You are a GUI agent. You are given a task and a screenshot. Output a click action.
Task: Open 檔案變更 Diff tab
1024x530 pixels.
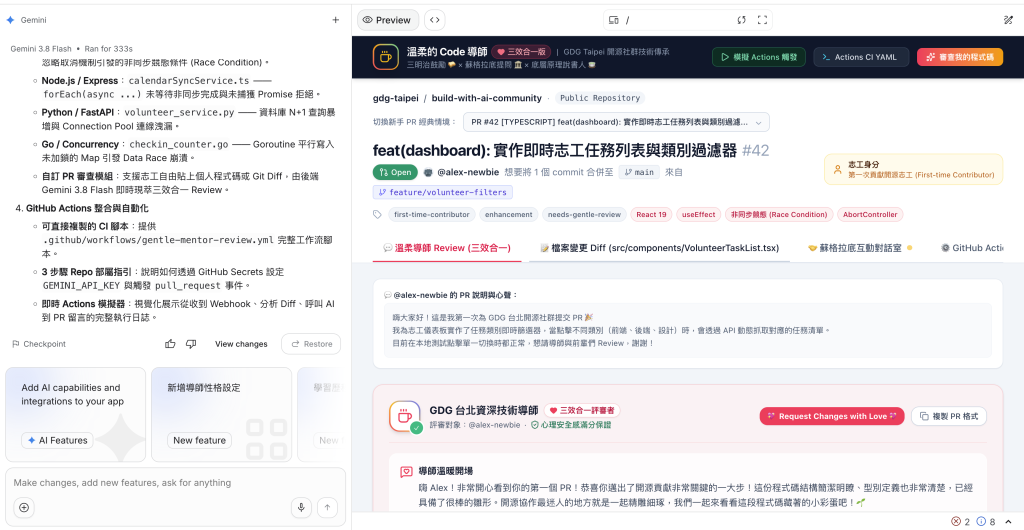tap(660, 248)
